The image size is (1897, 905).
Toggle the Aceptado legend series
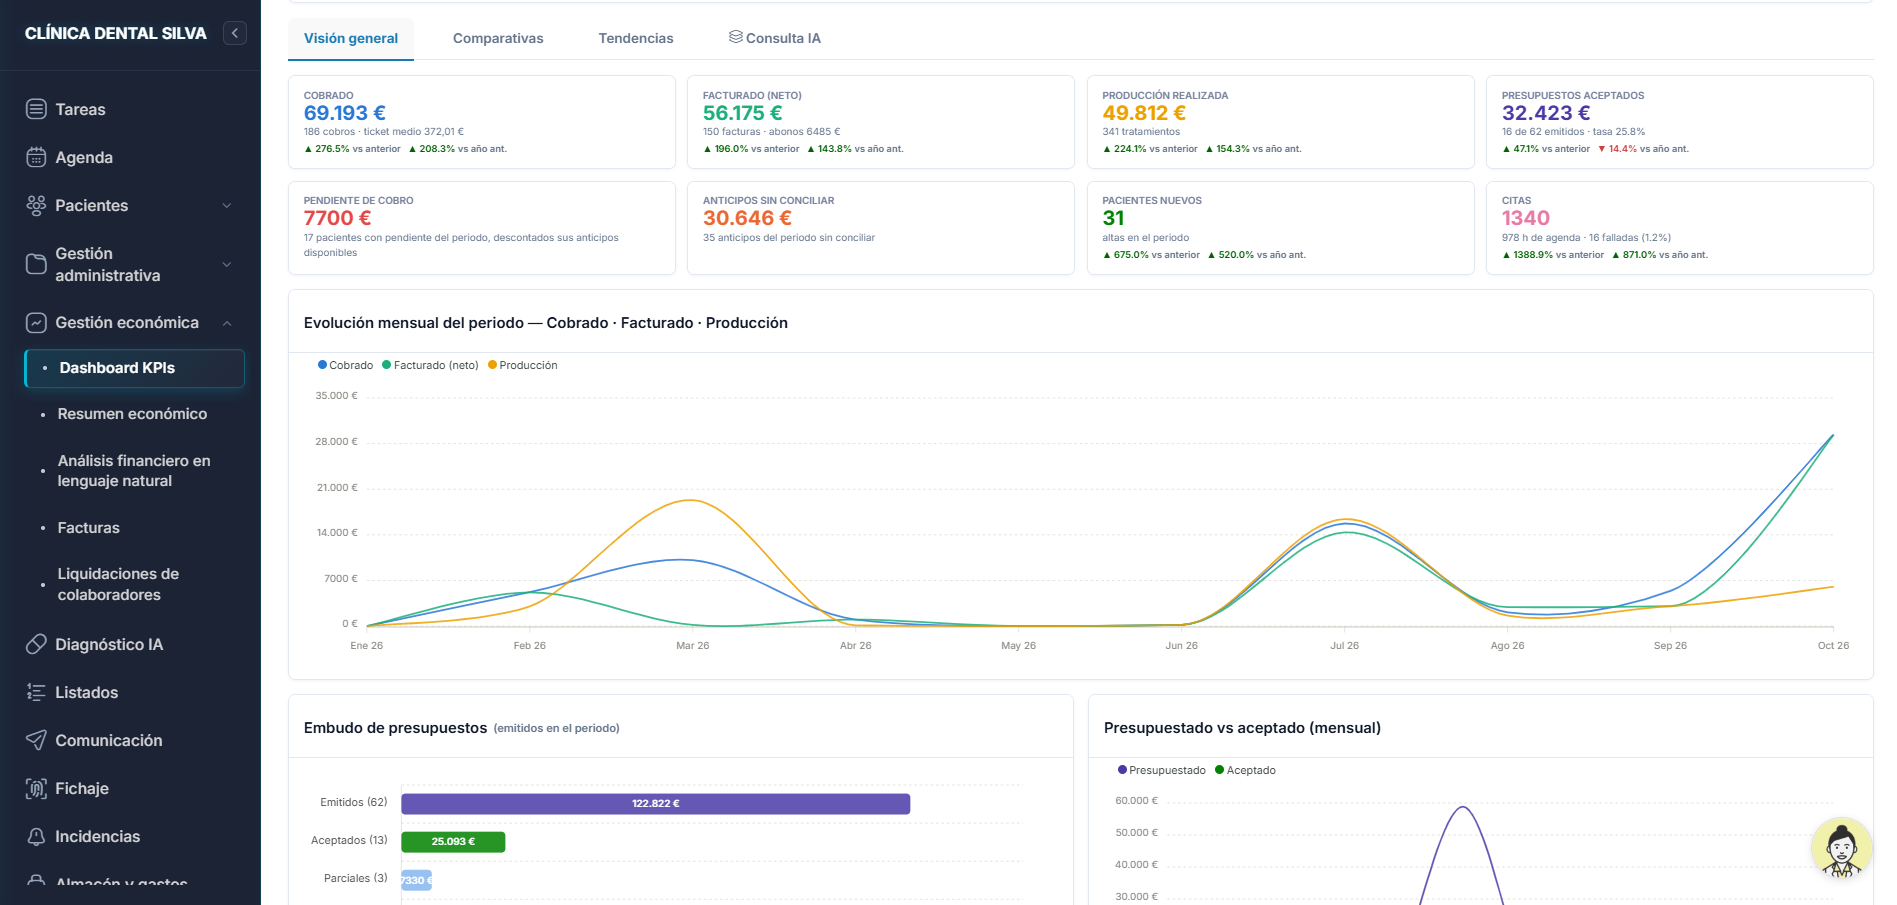[1245, 770]
